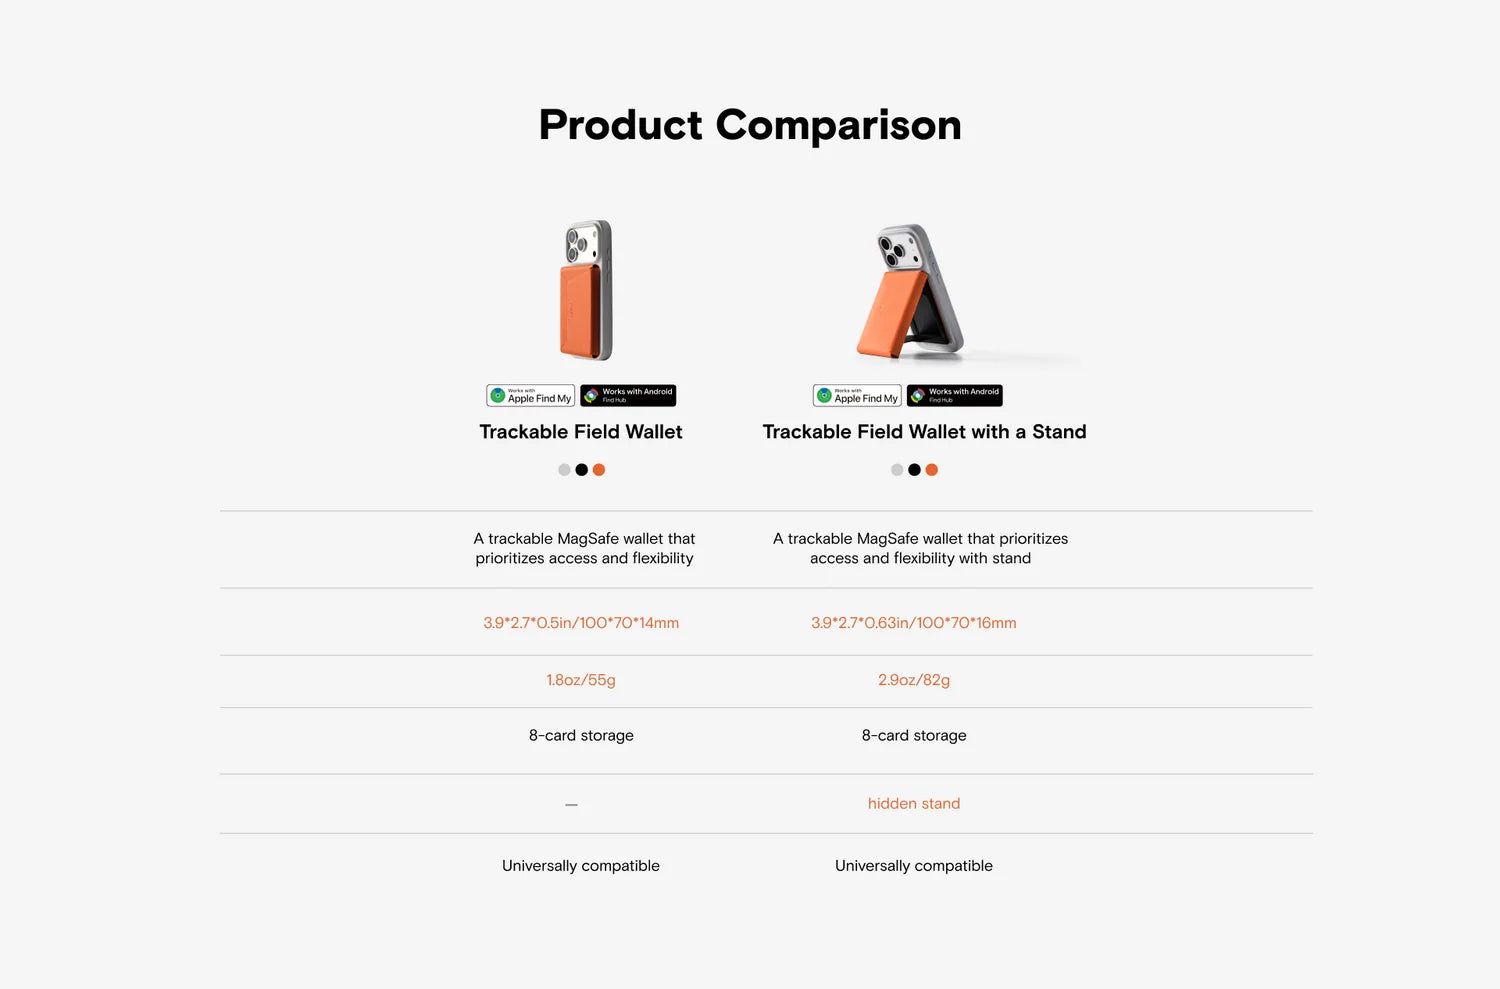The height and width of the screenshot is (989, 1500).
Task: Click the 3.9*2.7*0.5in/100*70*14mm dimensions text
Action: pos(581,623)
